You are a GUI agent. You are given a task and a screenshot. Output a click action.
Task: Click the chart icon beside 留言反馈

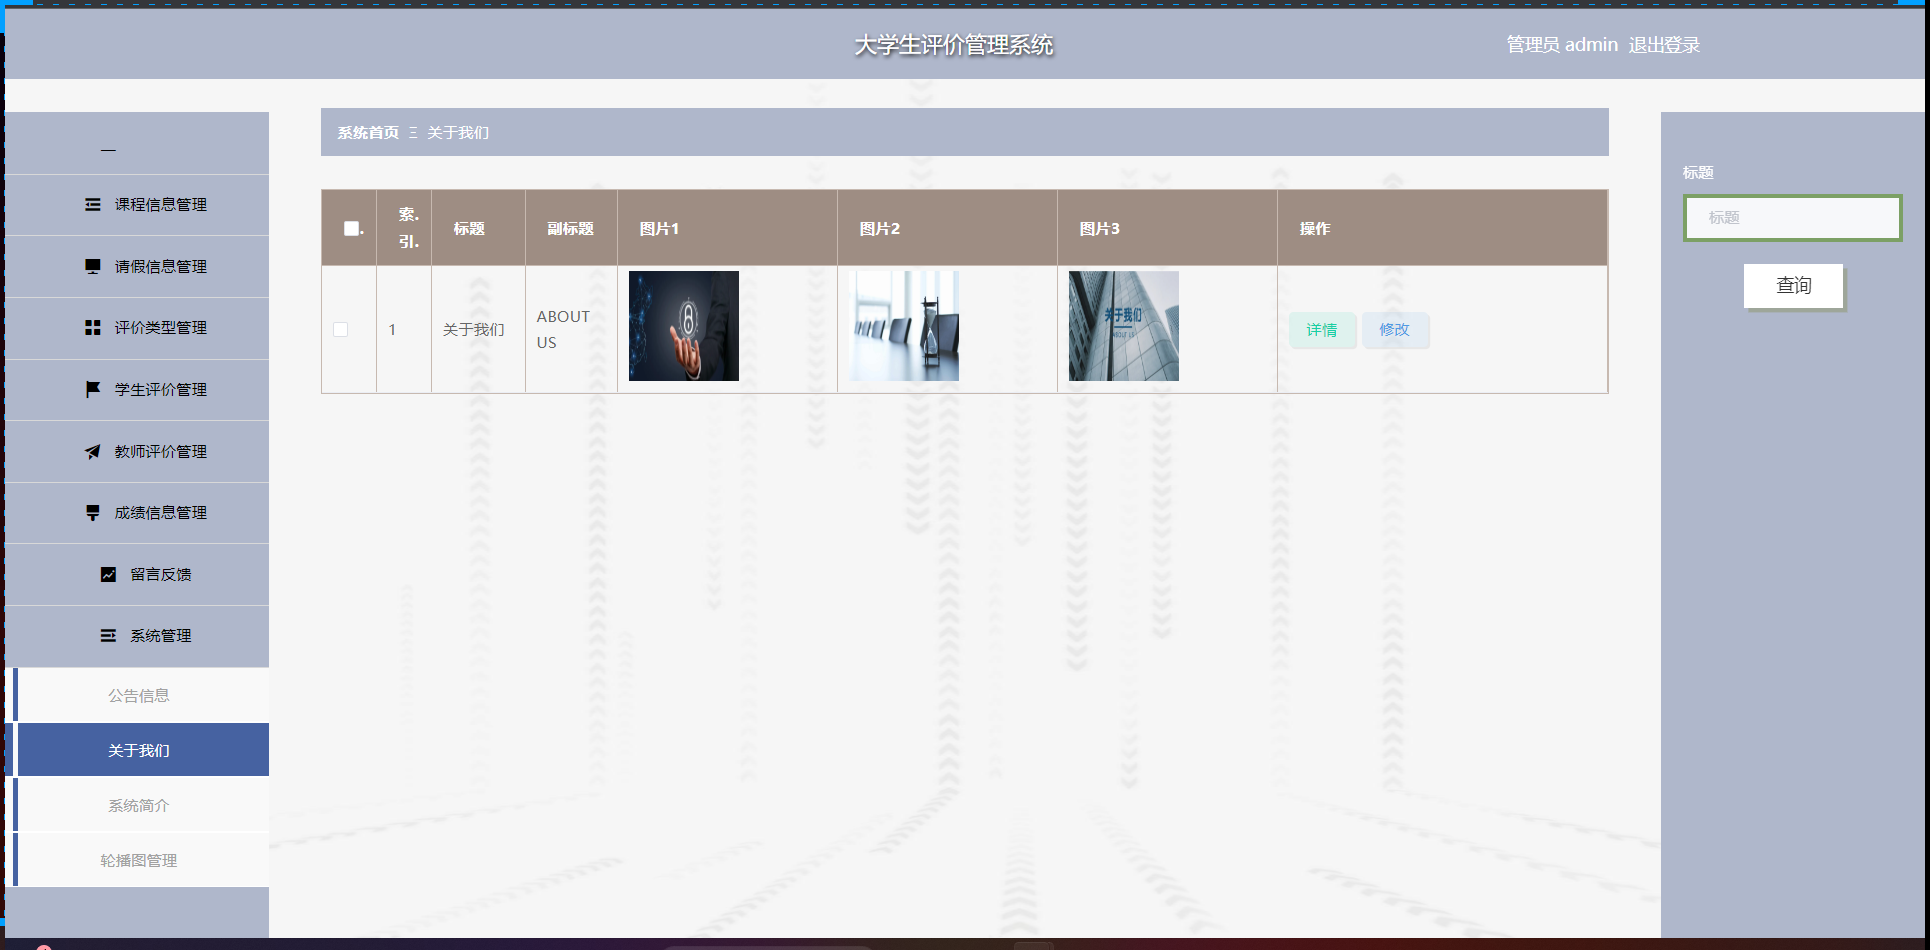(x=108, y=575)
